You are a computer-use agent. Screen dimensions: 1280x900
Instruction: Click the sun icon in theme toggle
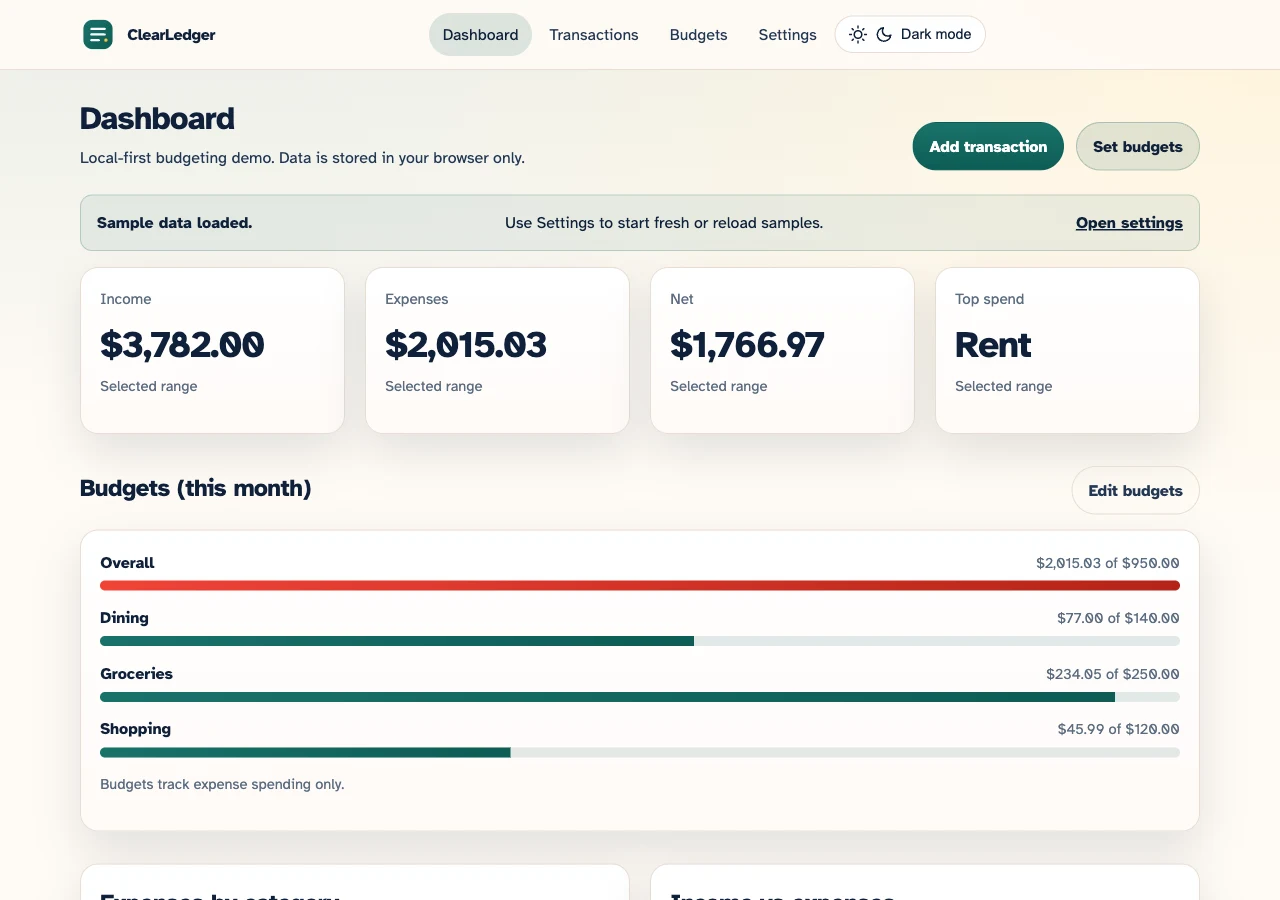pyautogui.click(x=858, y=35)
